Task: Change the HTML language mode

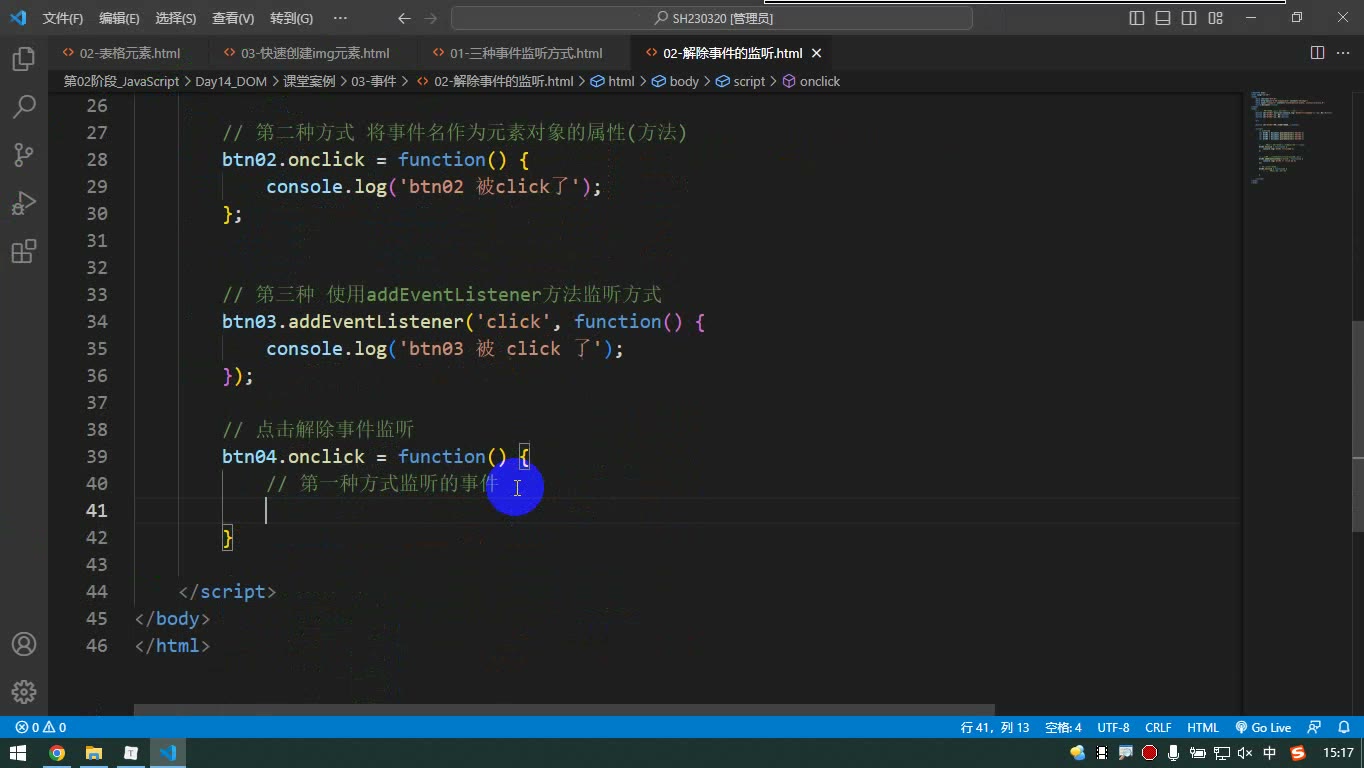Action: (1203, 728)
